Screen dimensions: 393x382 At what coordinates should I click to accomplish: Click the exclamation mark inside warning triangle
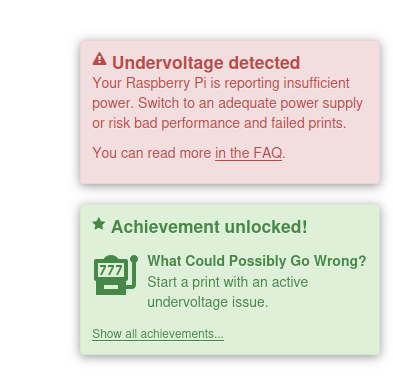(x=99, y=60)
